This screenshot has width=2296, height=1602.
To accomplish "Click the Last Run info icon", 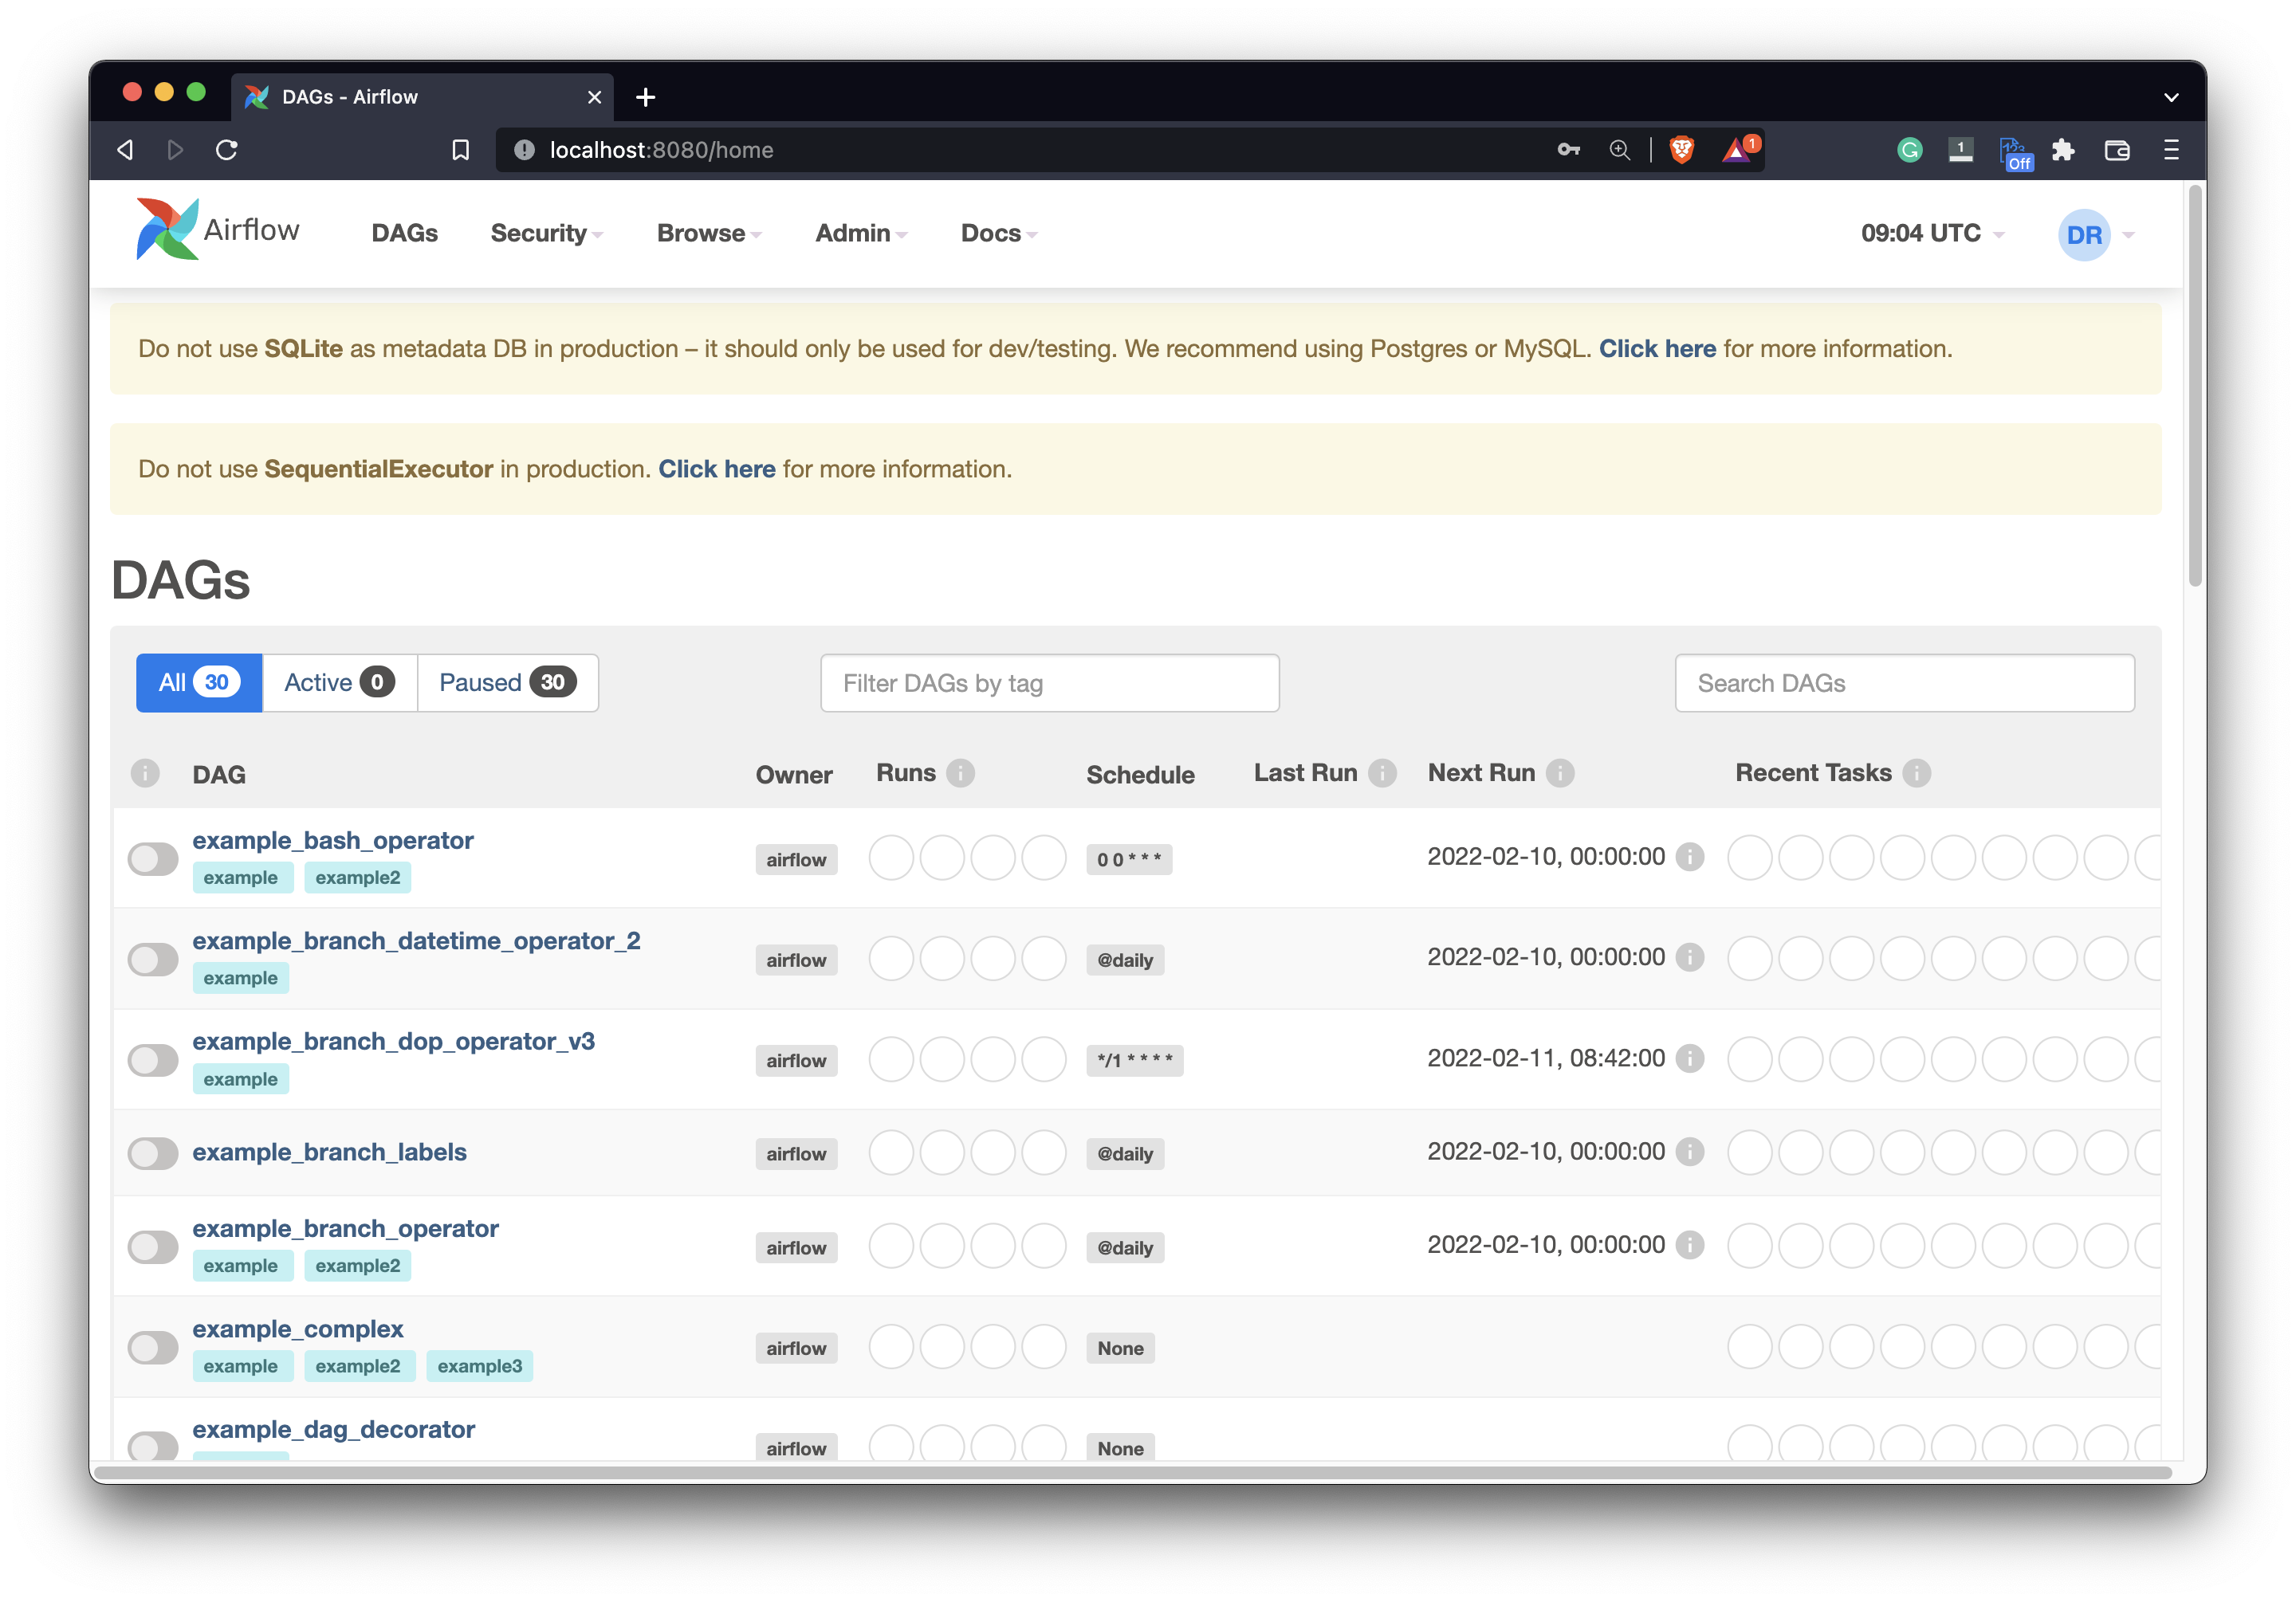I will [1382, 773].
